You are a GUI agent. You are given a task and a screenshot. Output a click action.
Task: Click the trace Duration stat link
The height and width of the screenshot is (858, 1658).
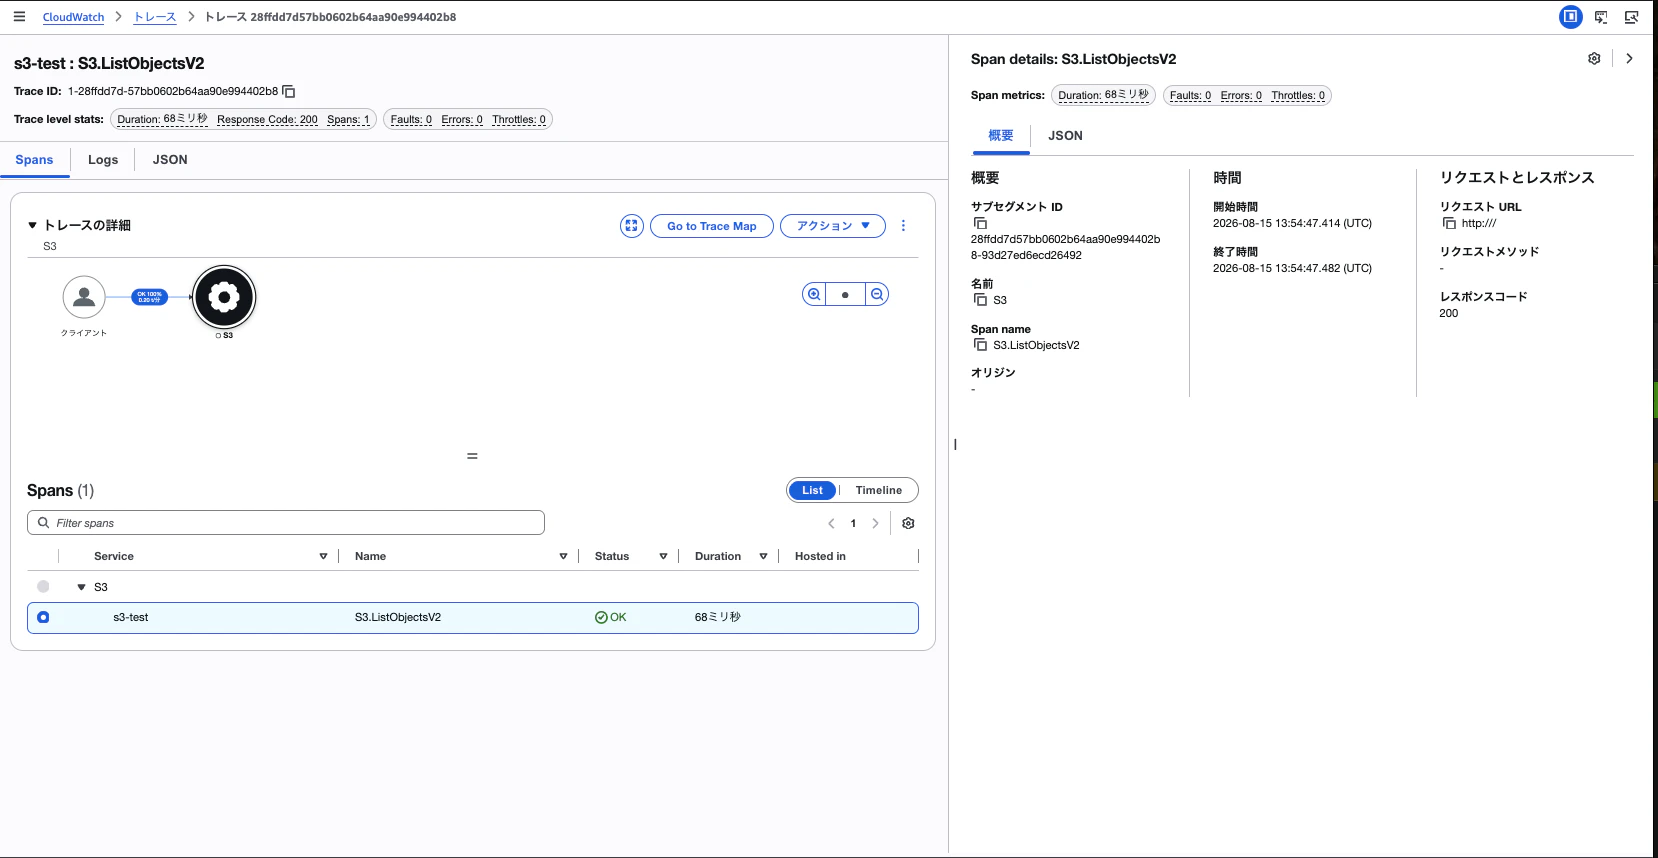pos(162,119)
